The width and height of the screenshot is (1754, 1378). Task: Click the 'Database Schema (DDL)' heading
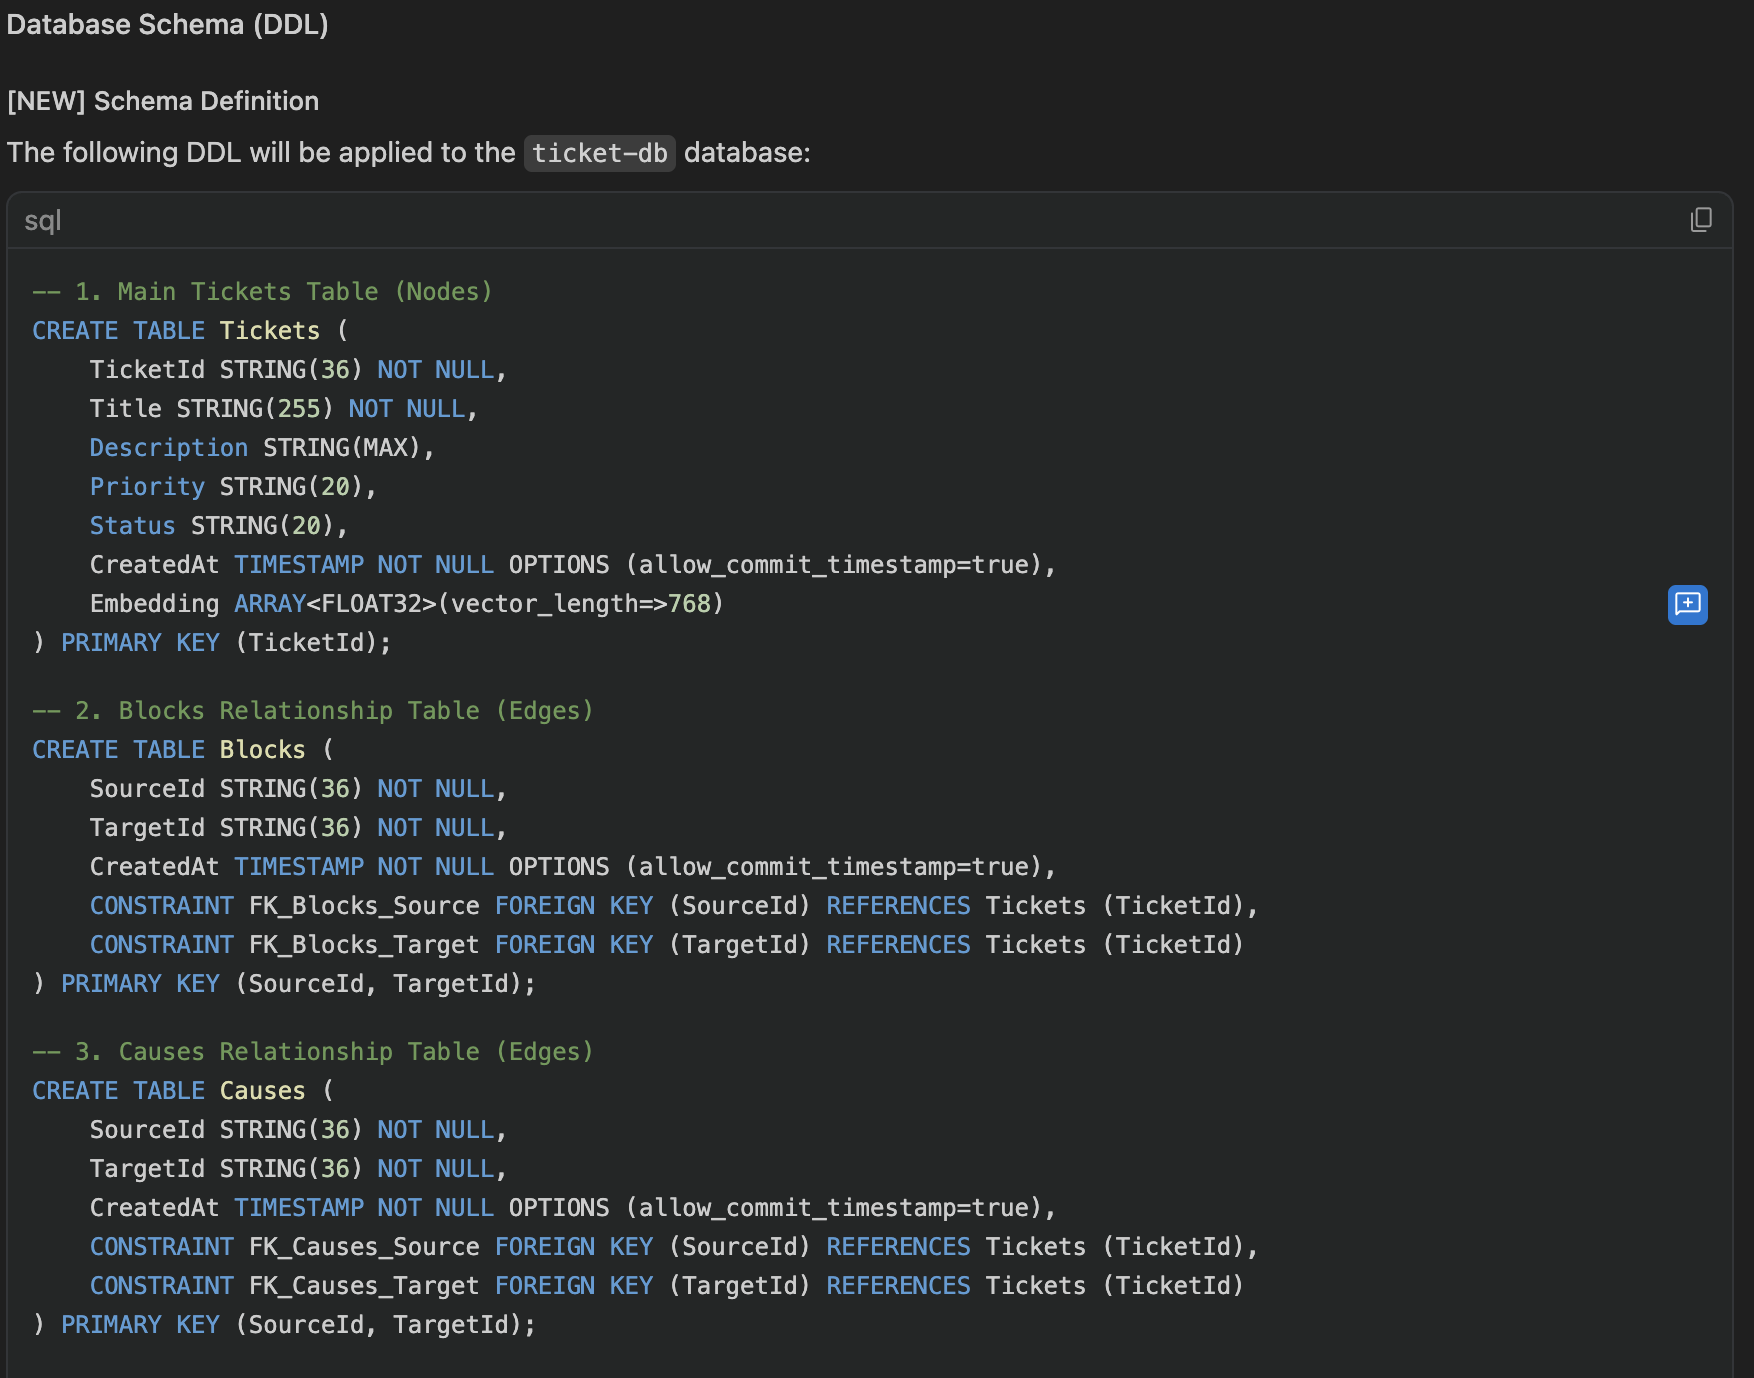168,24
